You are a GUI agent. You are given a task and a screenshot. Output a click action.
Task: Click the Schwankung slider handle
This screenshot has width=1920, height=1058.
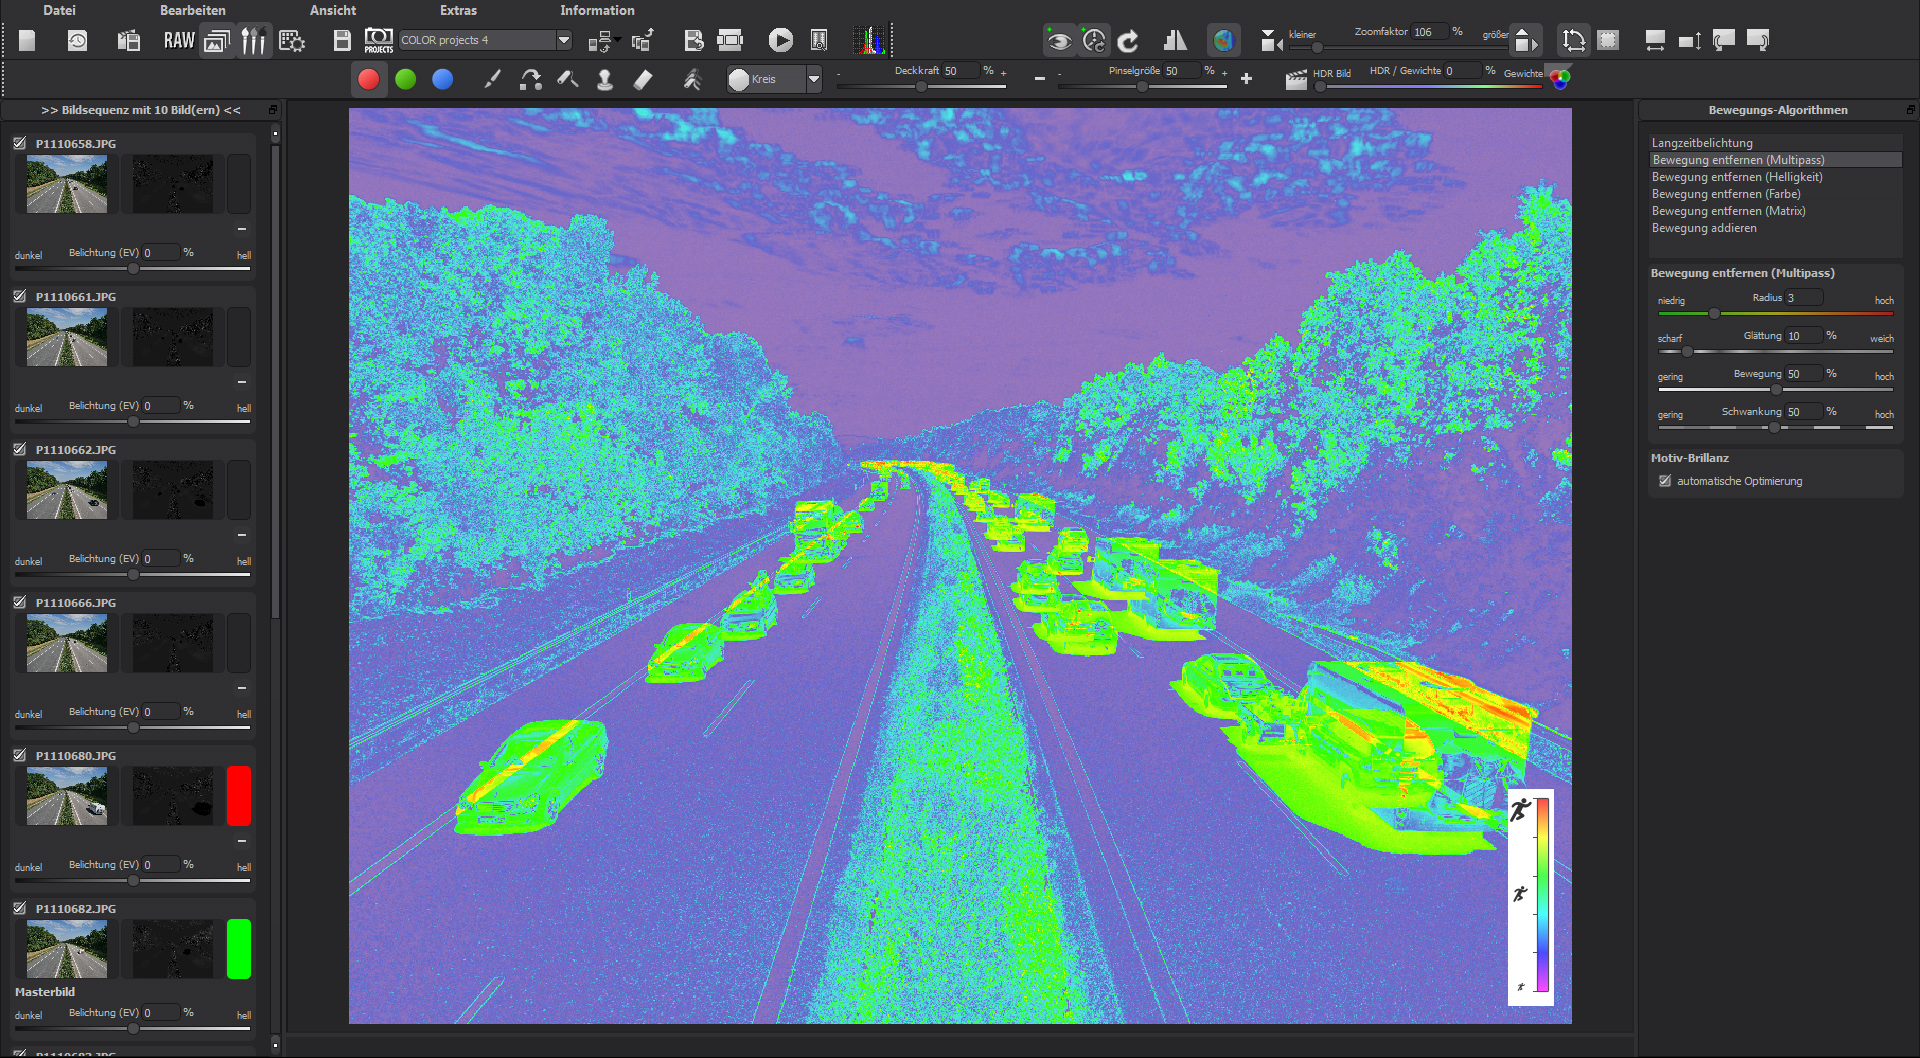point(1774,427)
